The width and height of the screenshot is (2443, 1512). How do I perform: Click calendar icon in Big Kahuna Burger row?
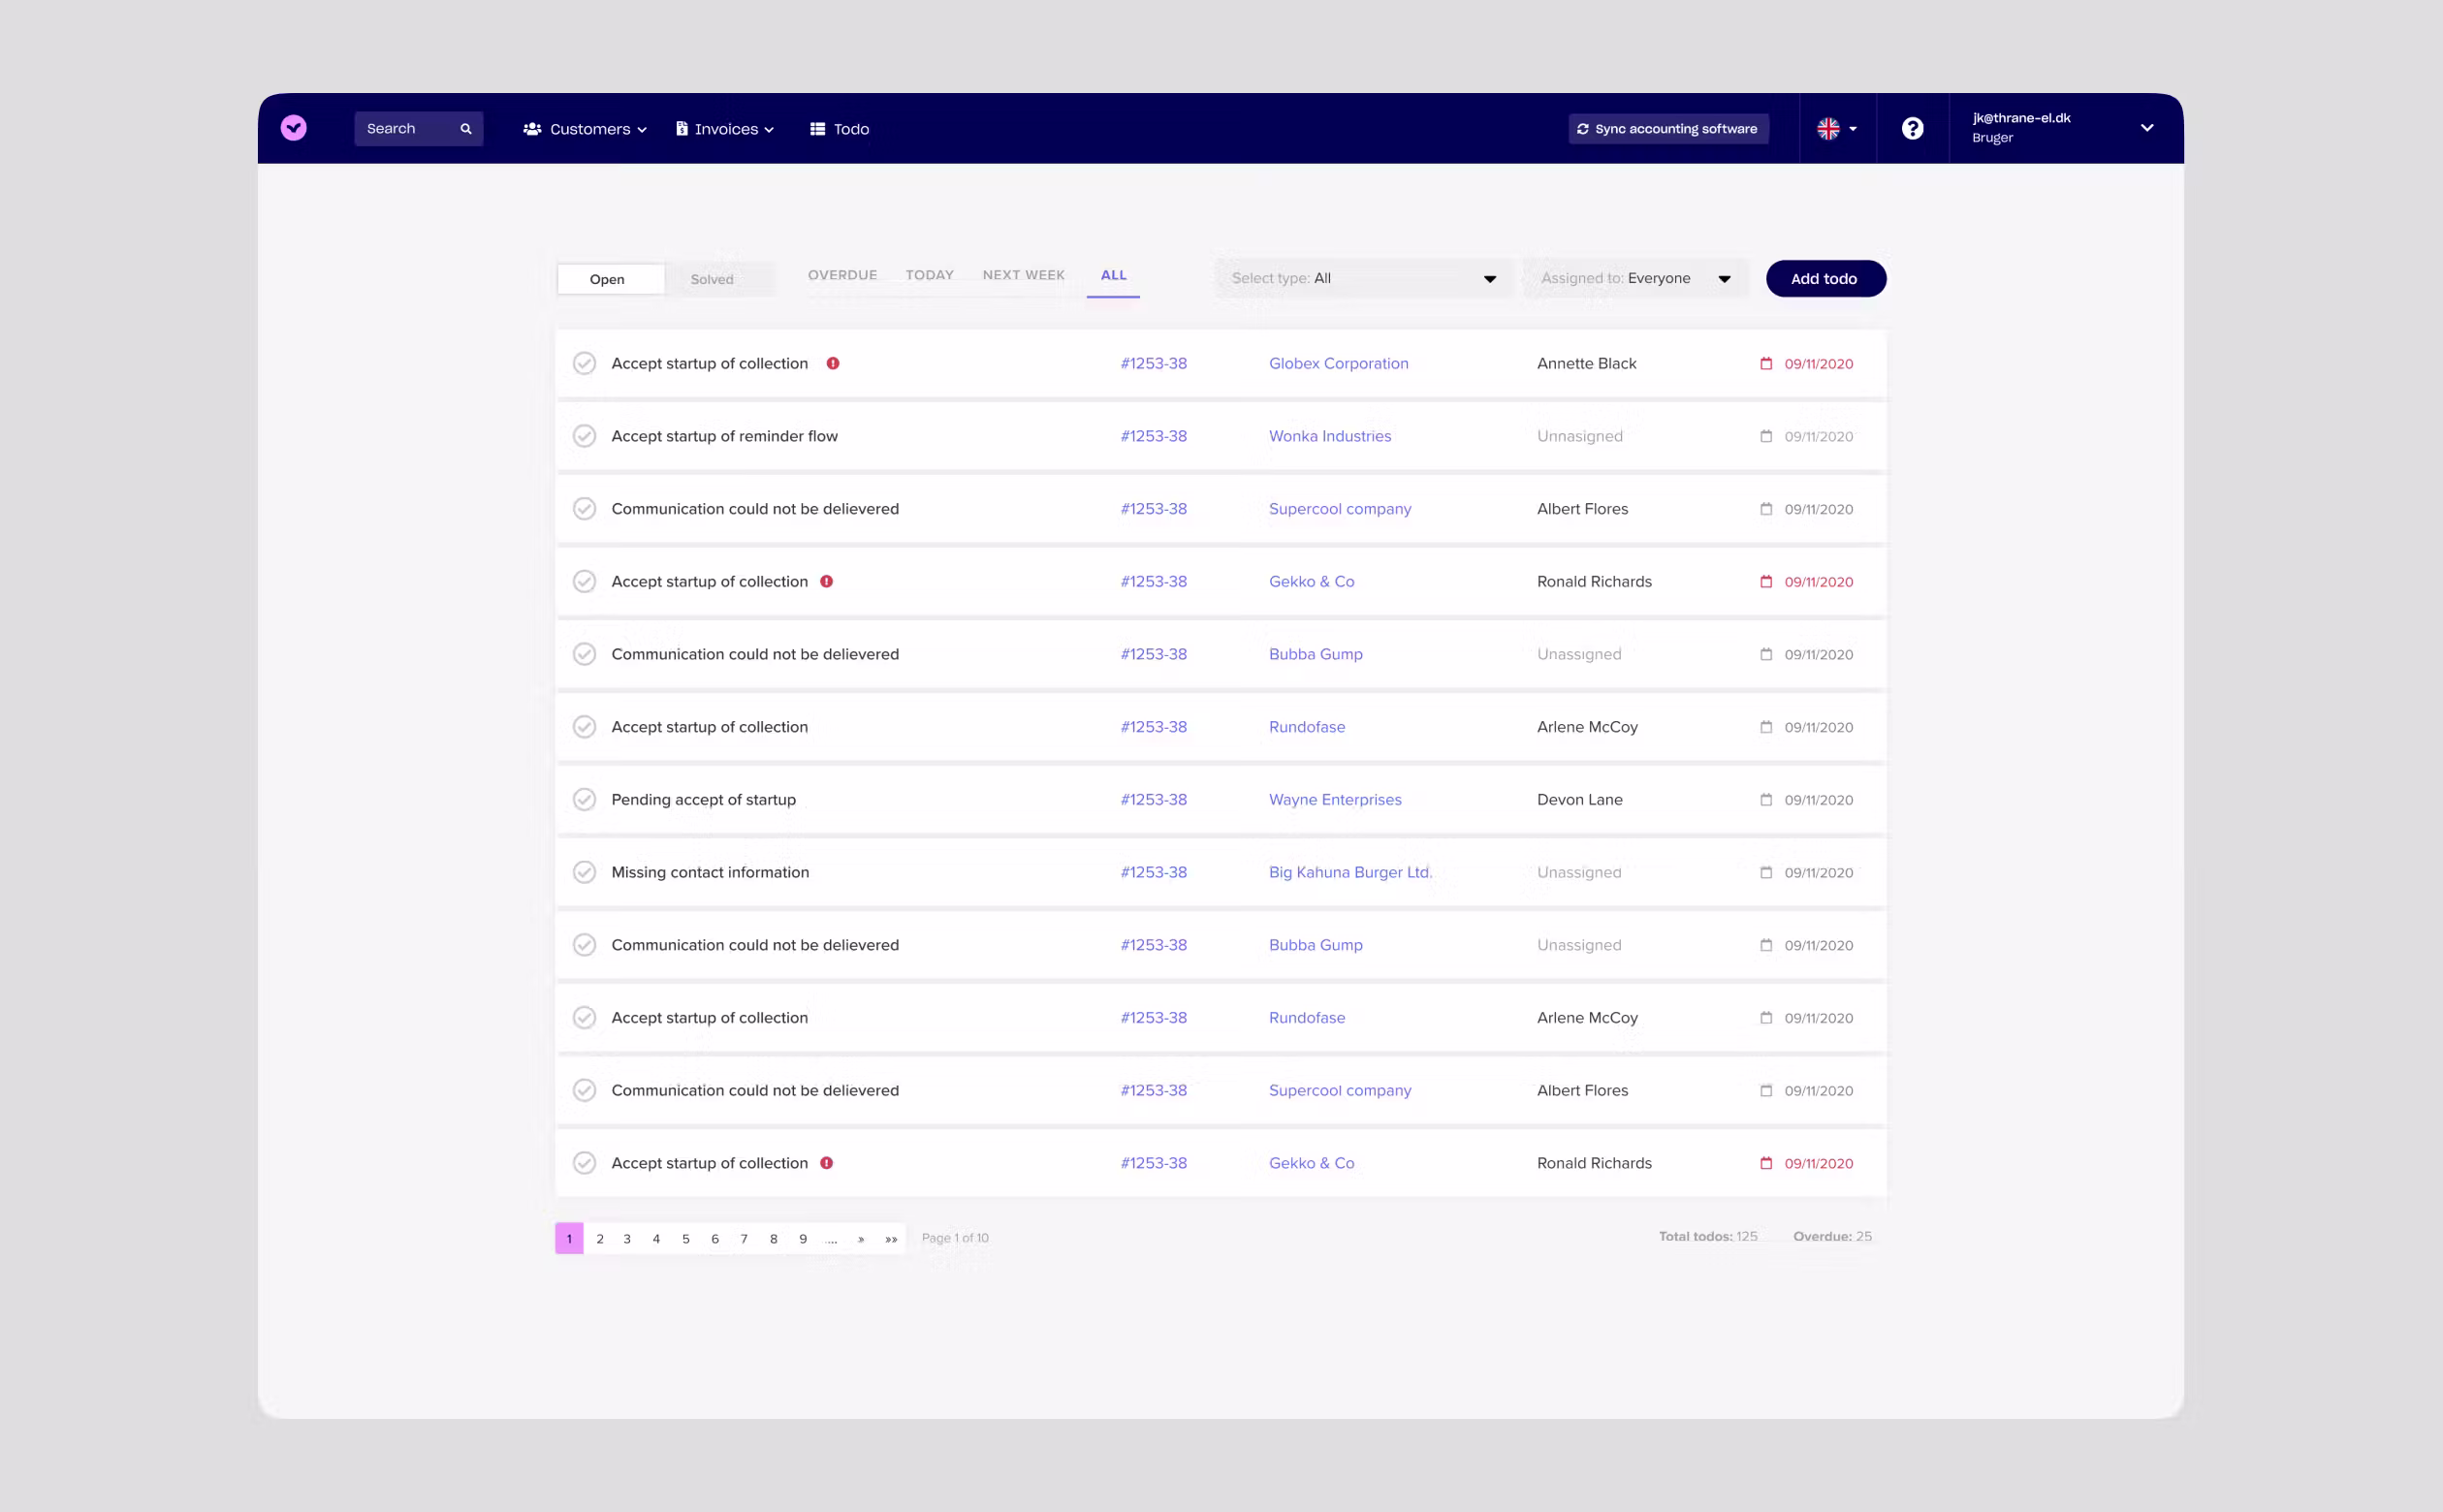coord(1766,873)
